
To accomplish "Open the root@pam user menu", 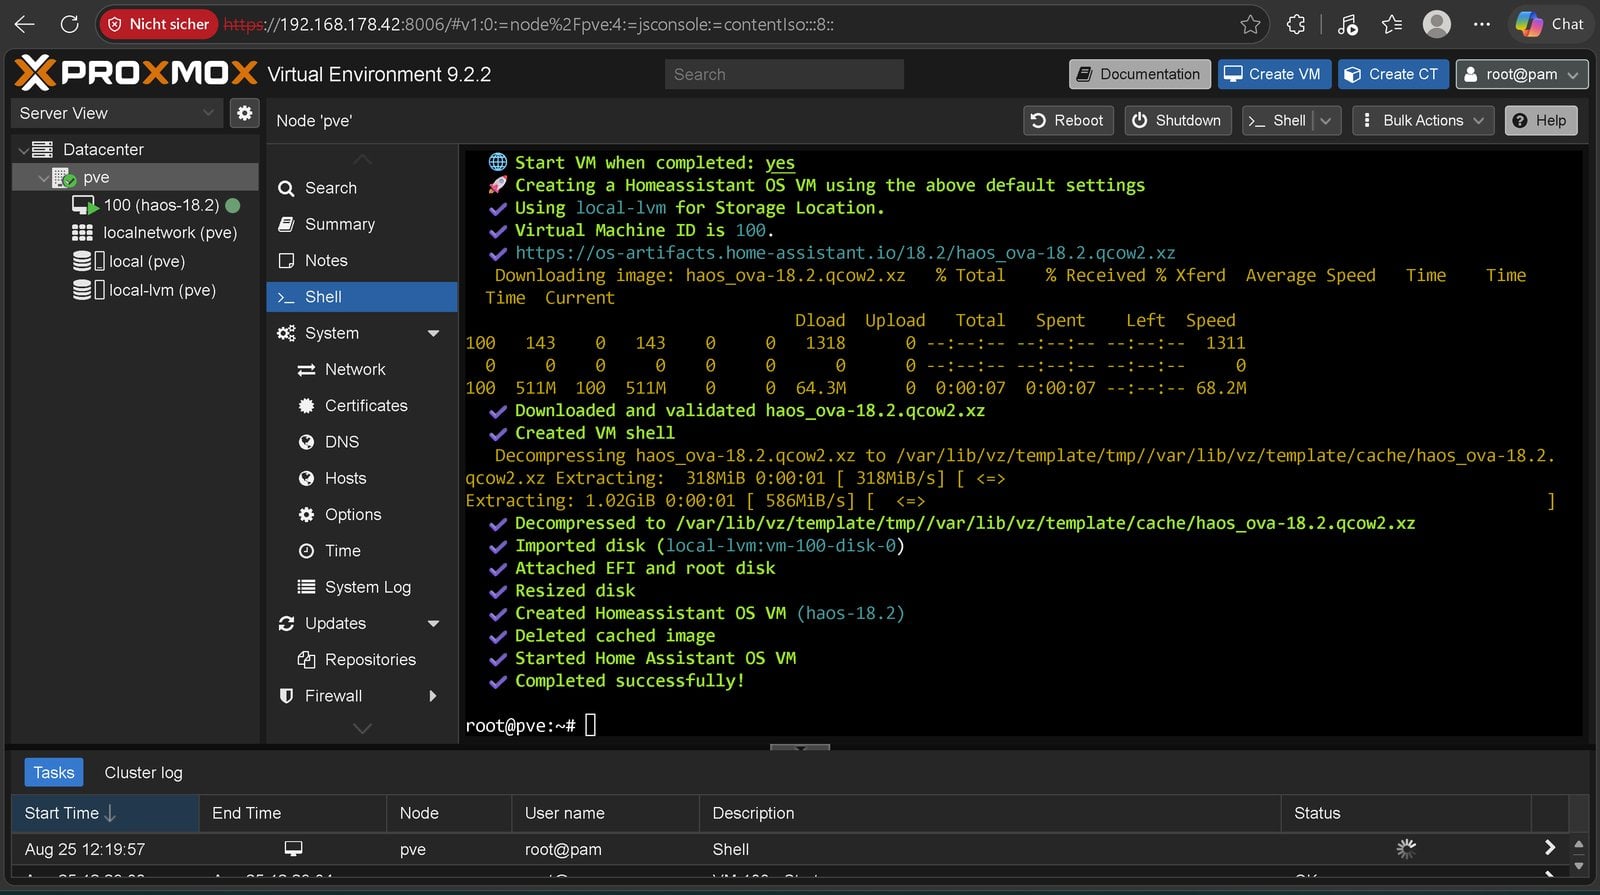I will [x=1521, y=74].
